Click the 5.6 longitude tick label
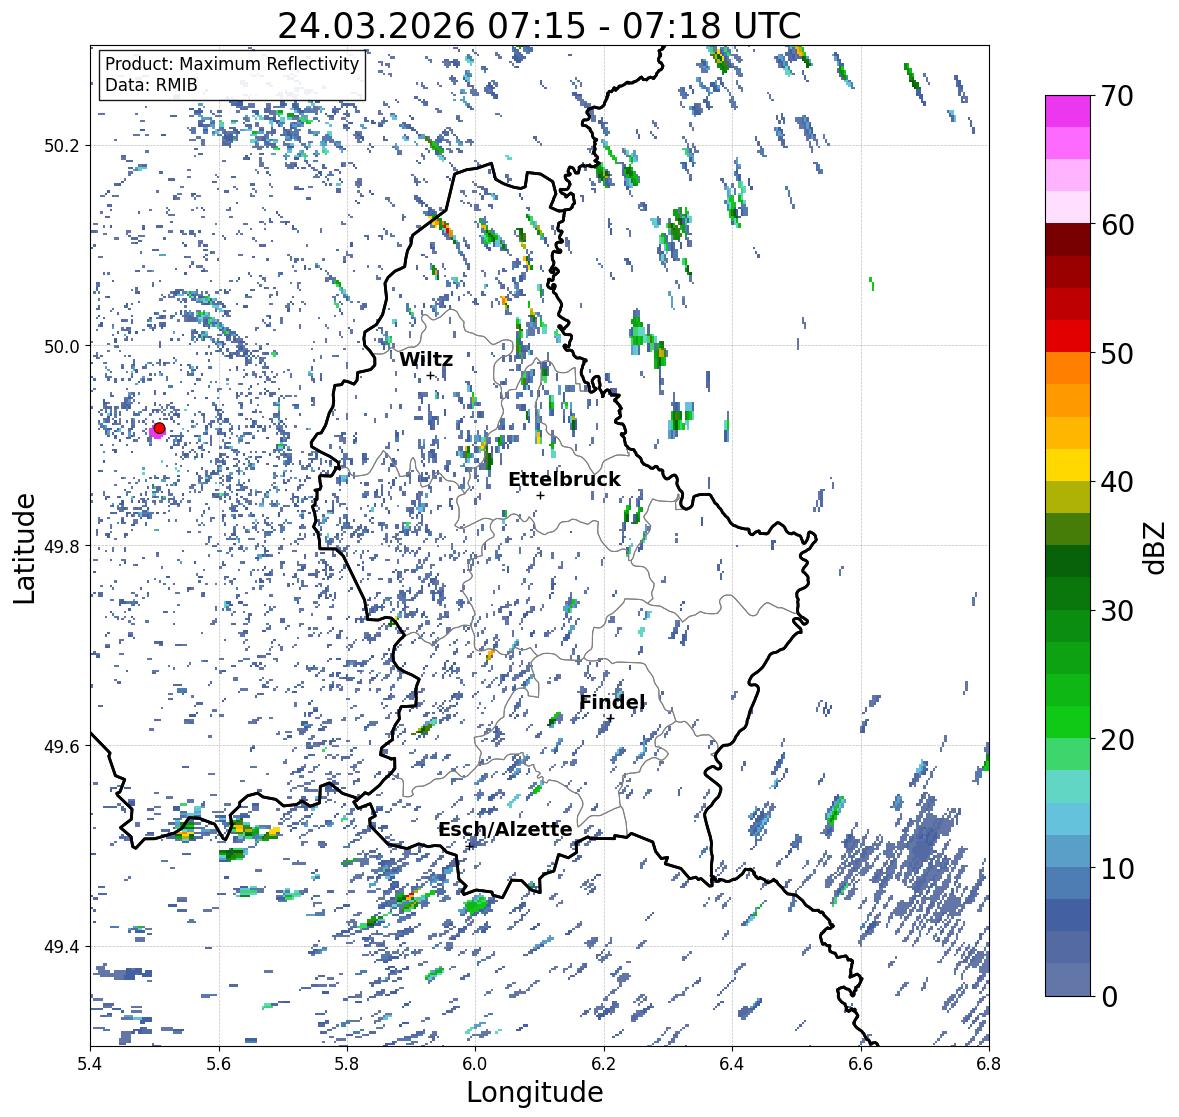Image resolution: width=1179 pixels, height=1117 pixels. pyautogui.click(x=219, y=1064)
